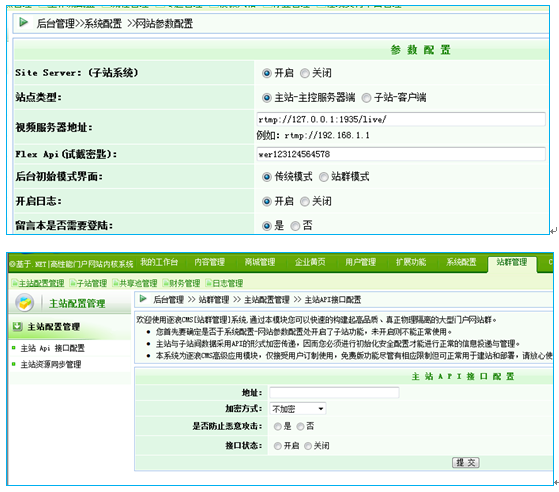Open the 内容管理 tab
559x492 pixels.
pyautogui.click(x=209, y=262)
